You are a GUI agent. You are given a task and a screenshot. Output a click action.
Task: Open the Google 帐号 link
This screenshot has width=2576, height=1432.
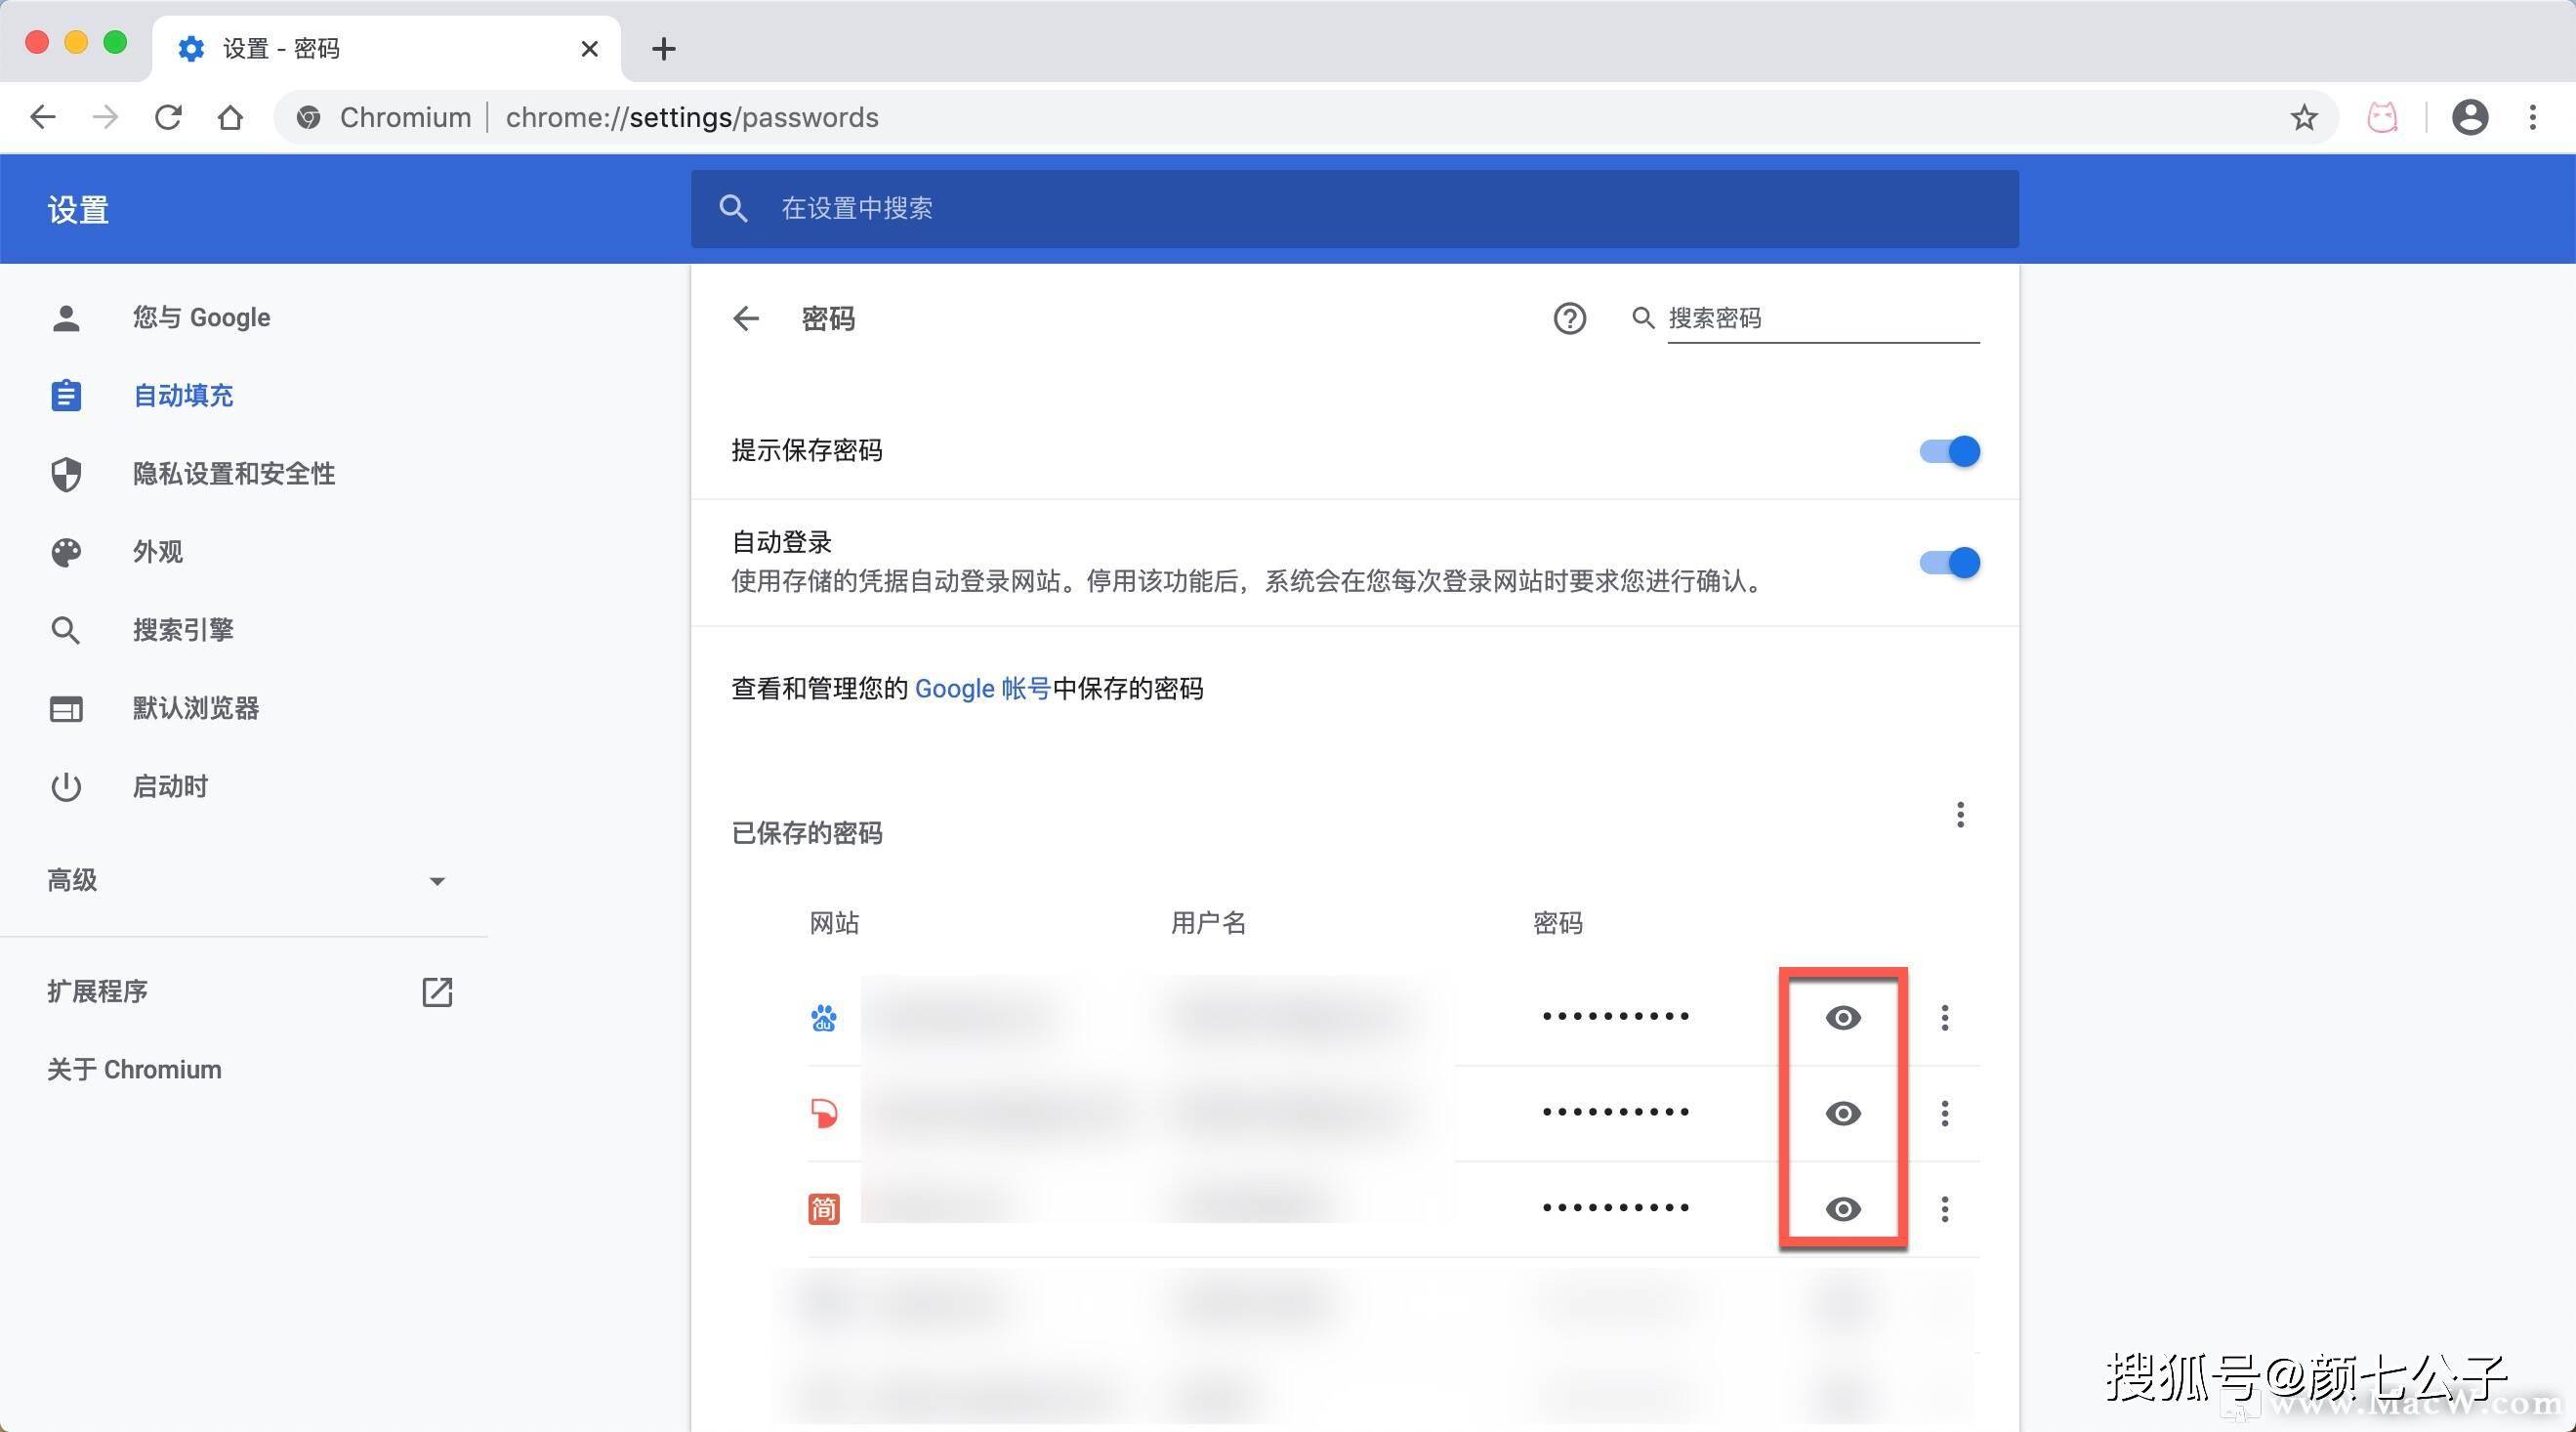point(982,689)
